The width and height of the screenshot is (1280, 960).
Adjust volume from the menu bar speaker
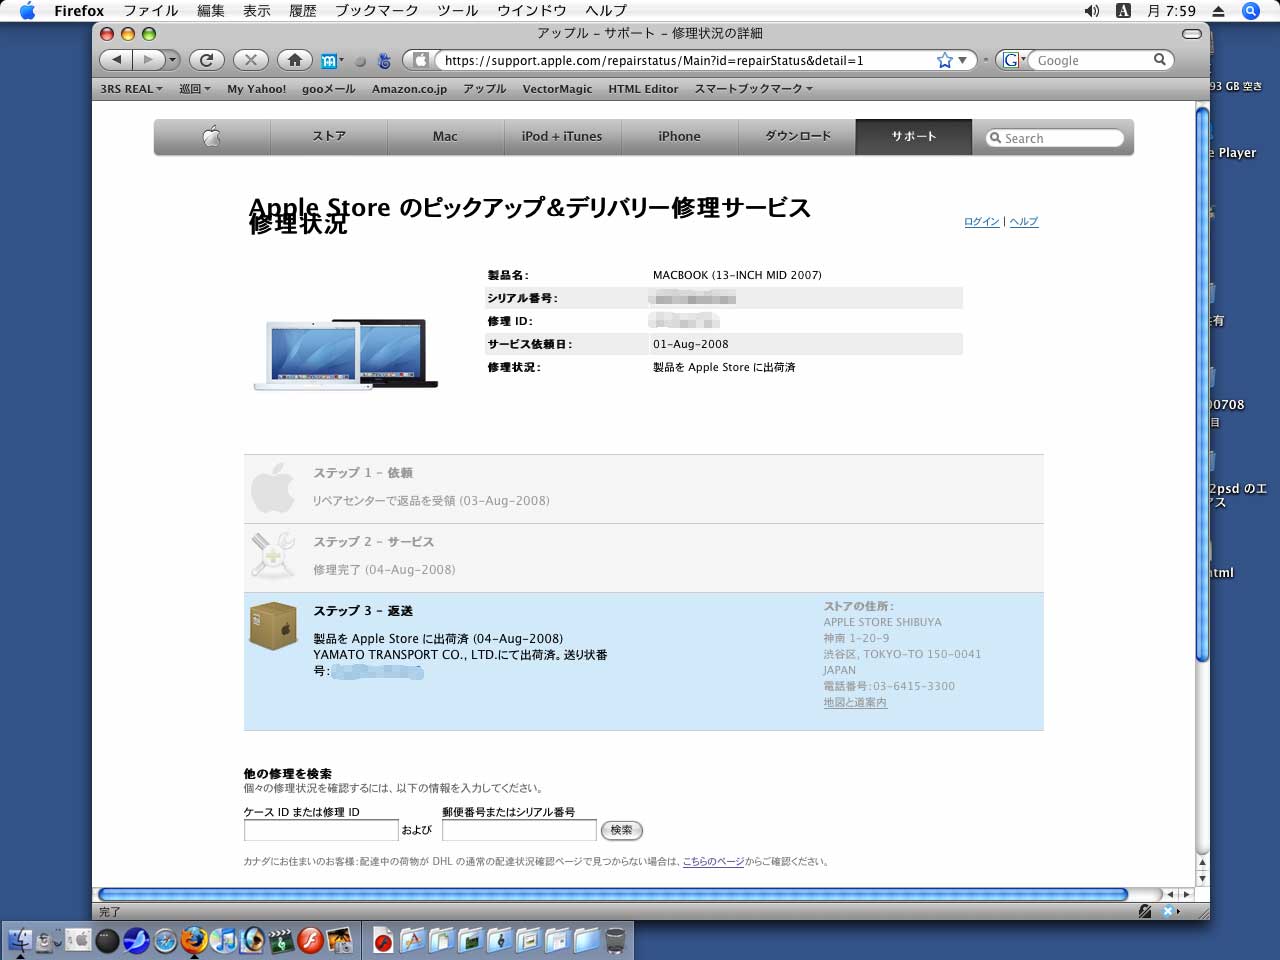1092,11
